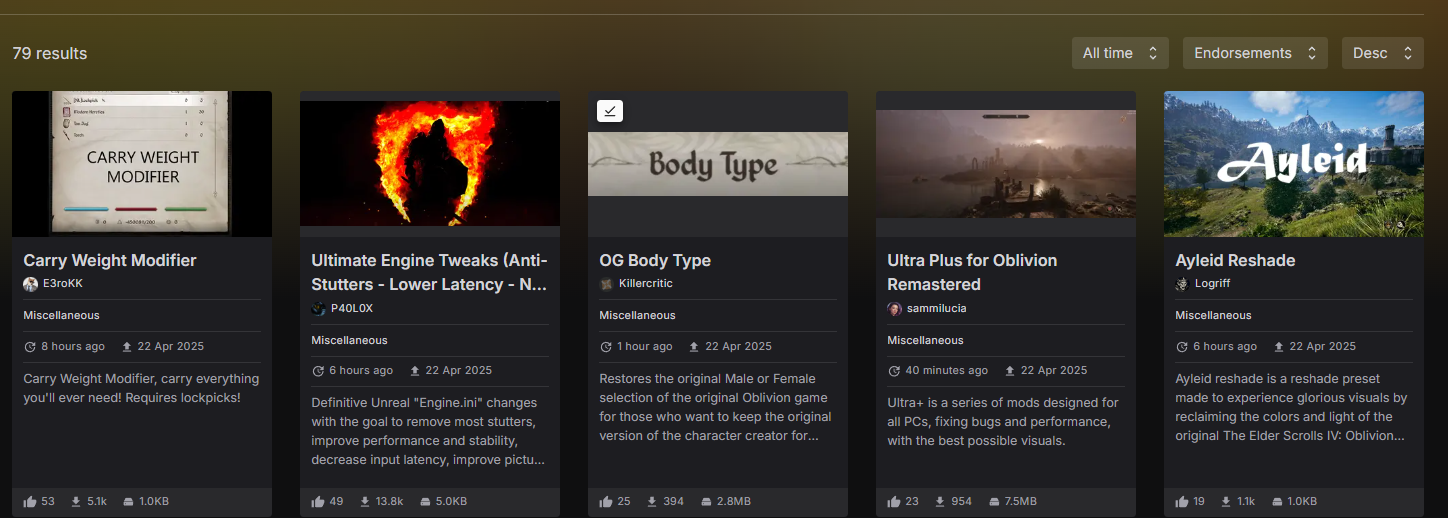Click the Restores the original Male description
1448x518 pixels.
[716, 407]
